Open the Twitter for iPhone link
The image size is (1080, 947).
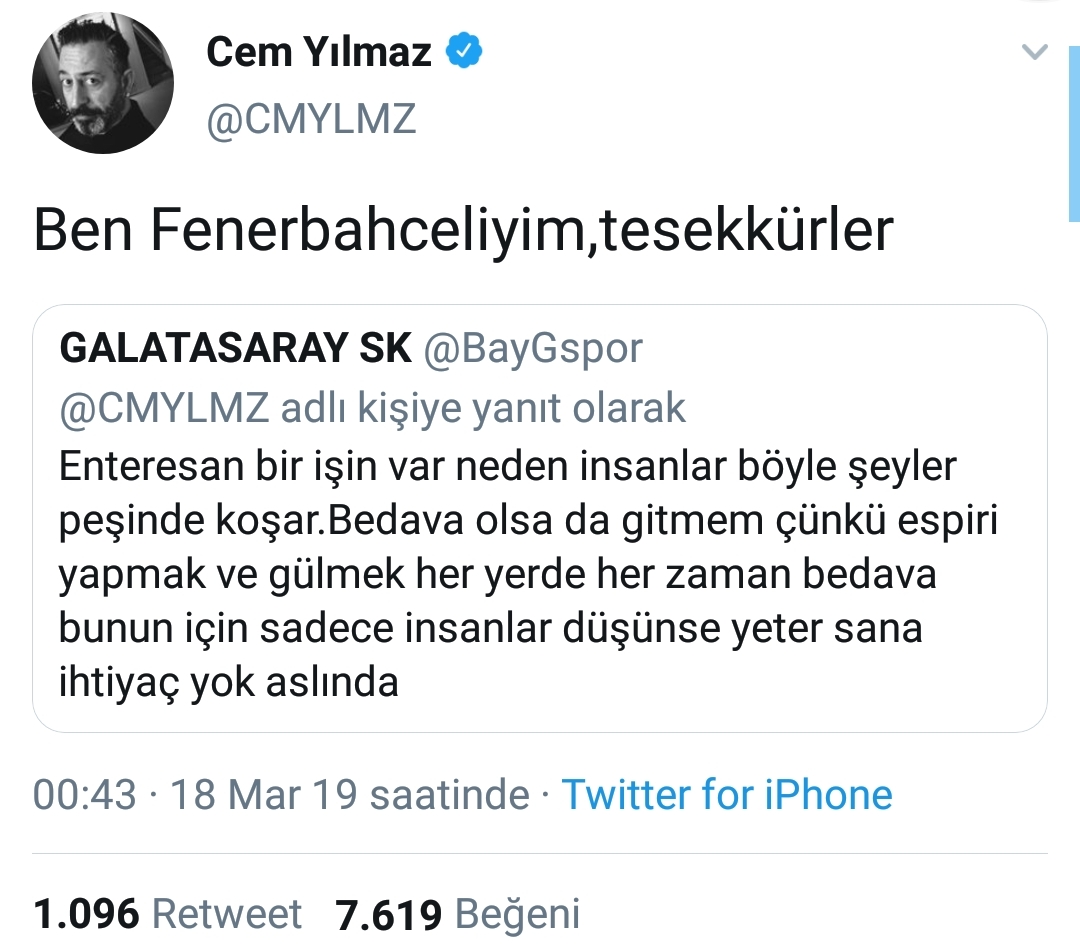click(727, 795)
